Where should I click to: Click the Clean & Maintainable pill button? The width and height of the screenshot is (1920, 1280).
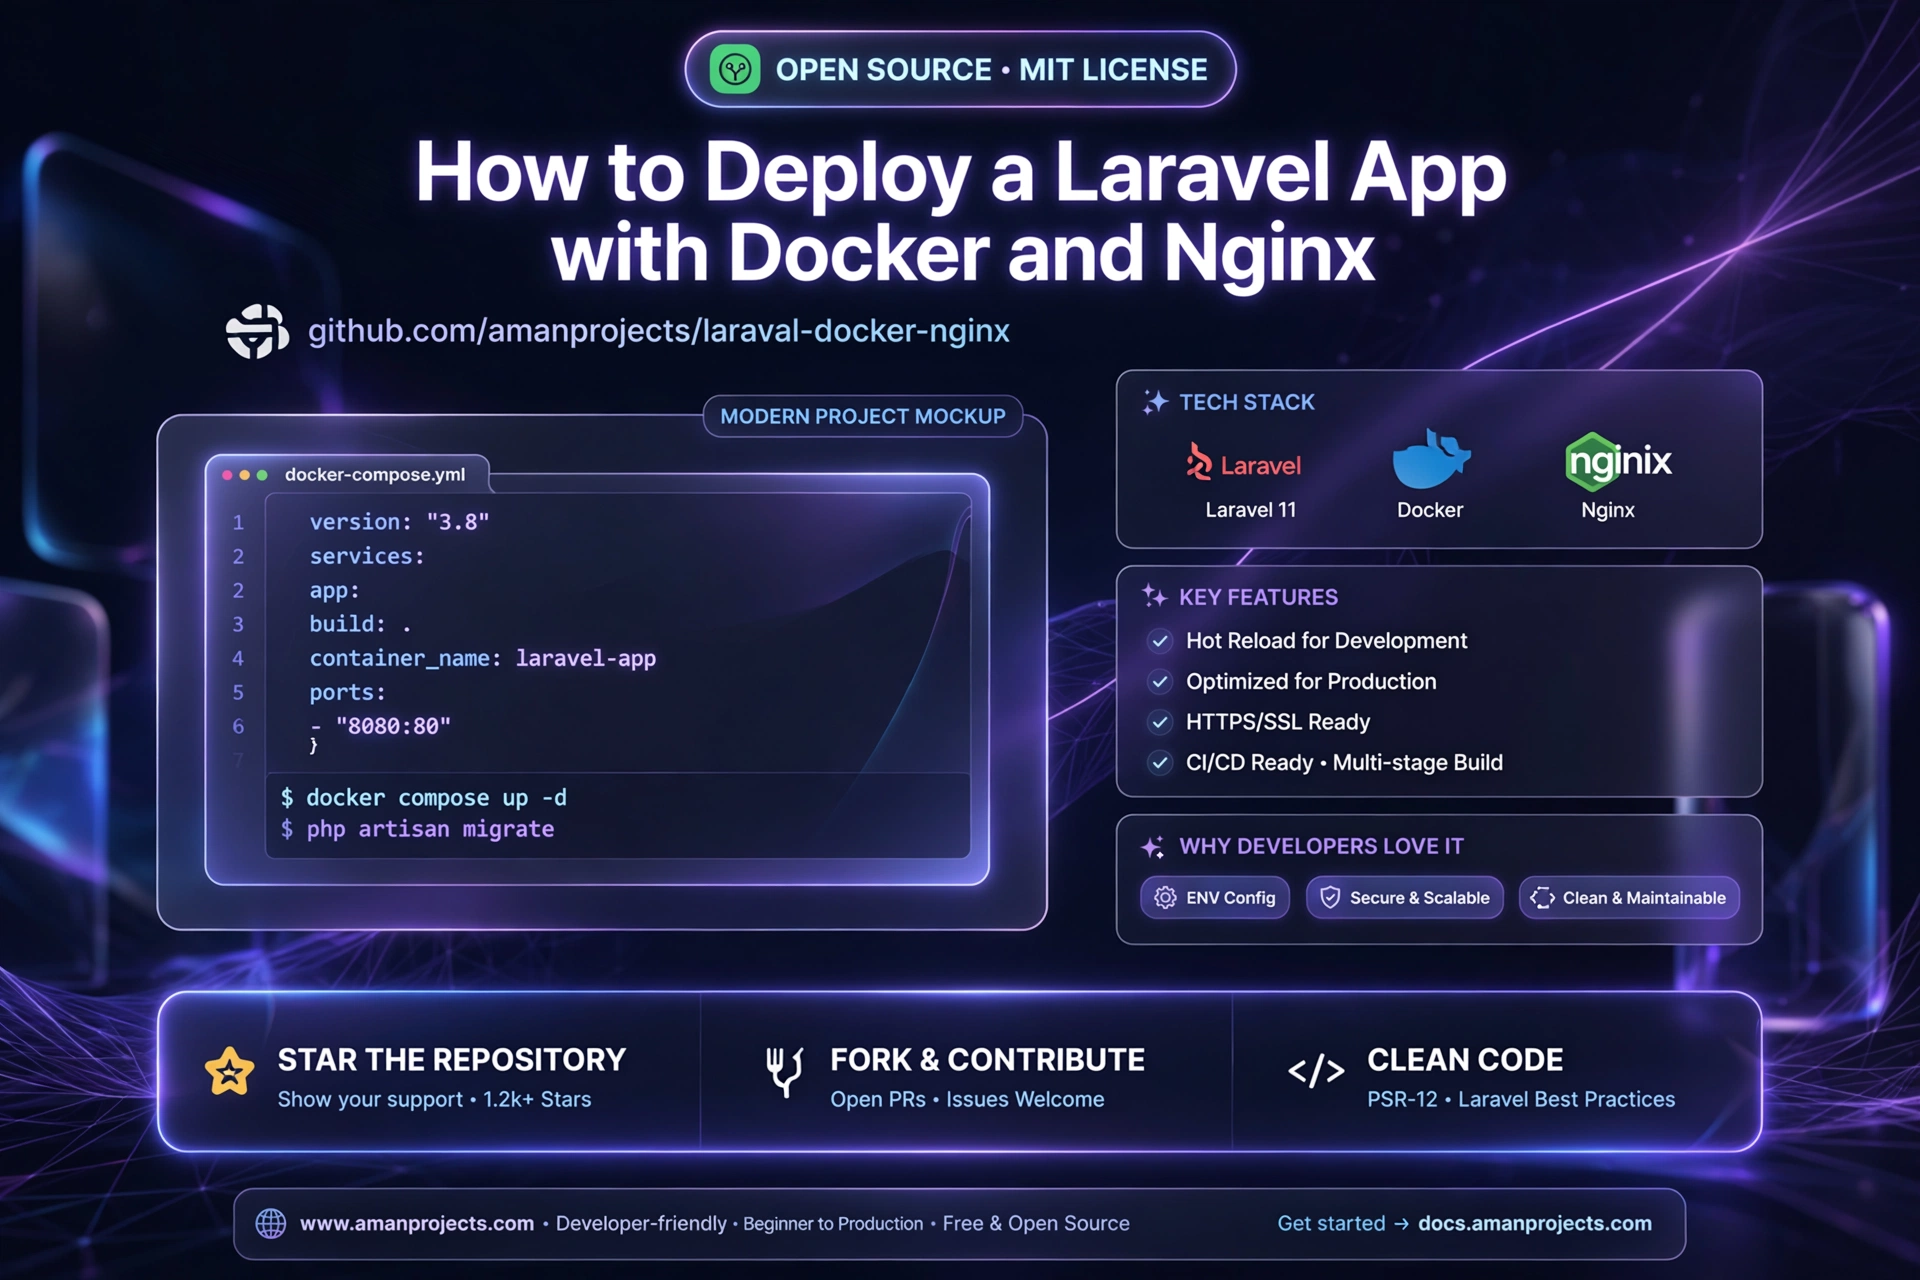click(1629, 898)
